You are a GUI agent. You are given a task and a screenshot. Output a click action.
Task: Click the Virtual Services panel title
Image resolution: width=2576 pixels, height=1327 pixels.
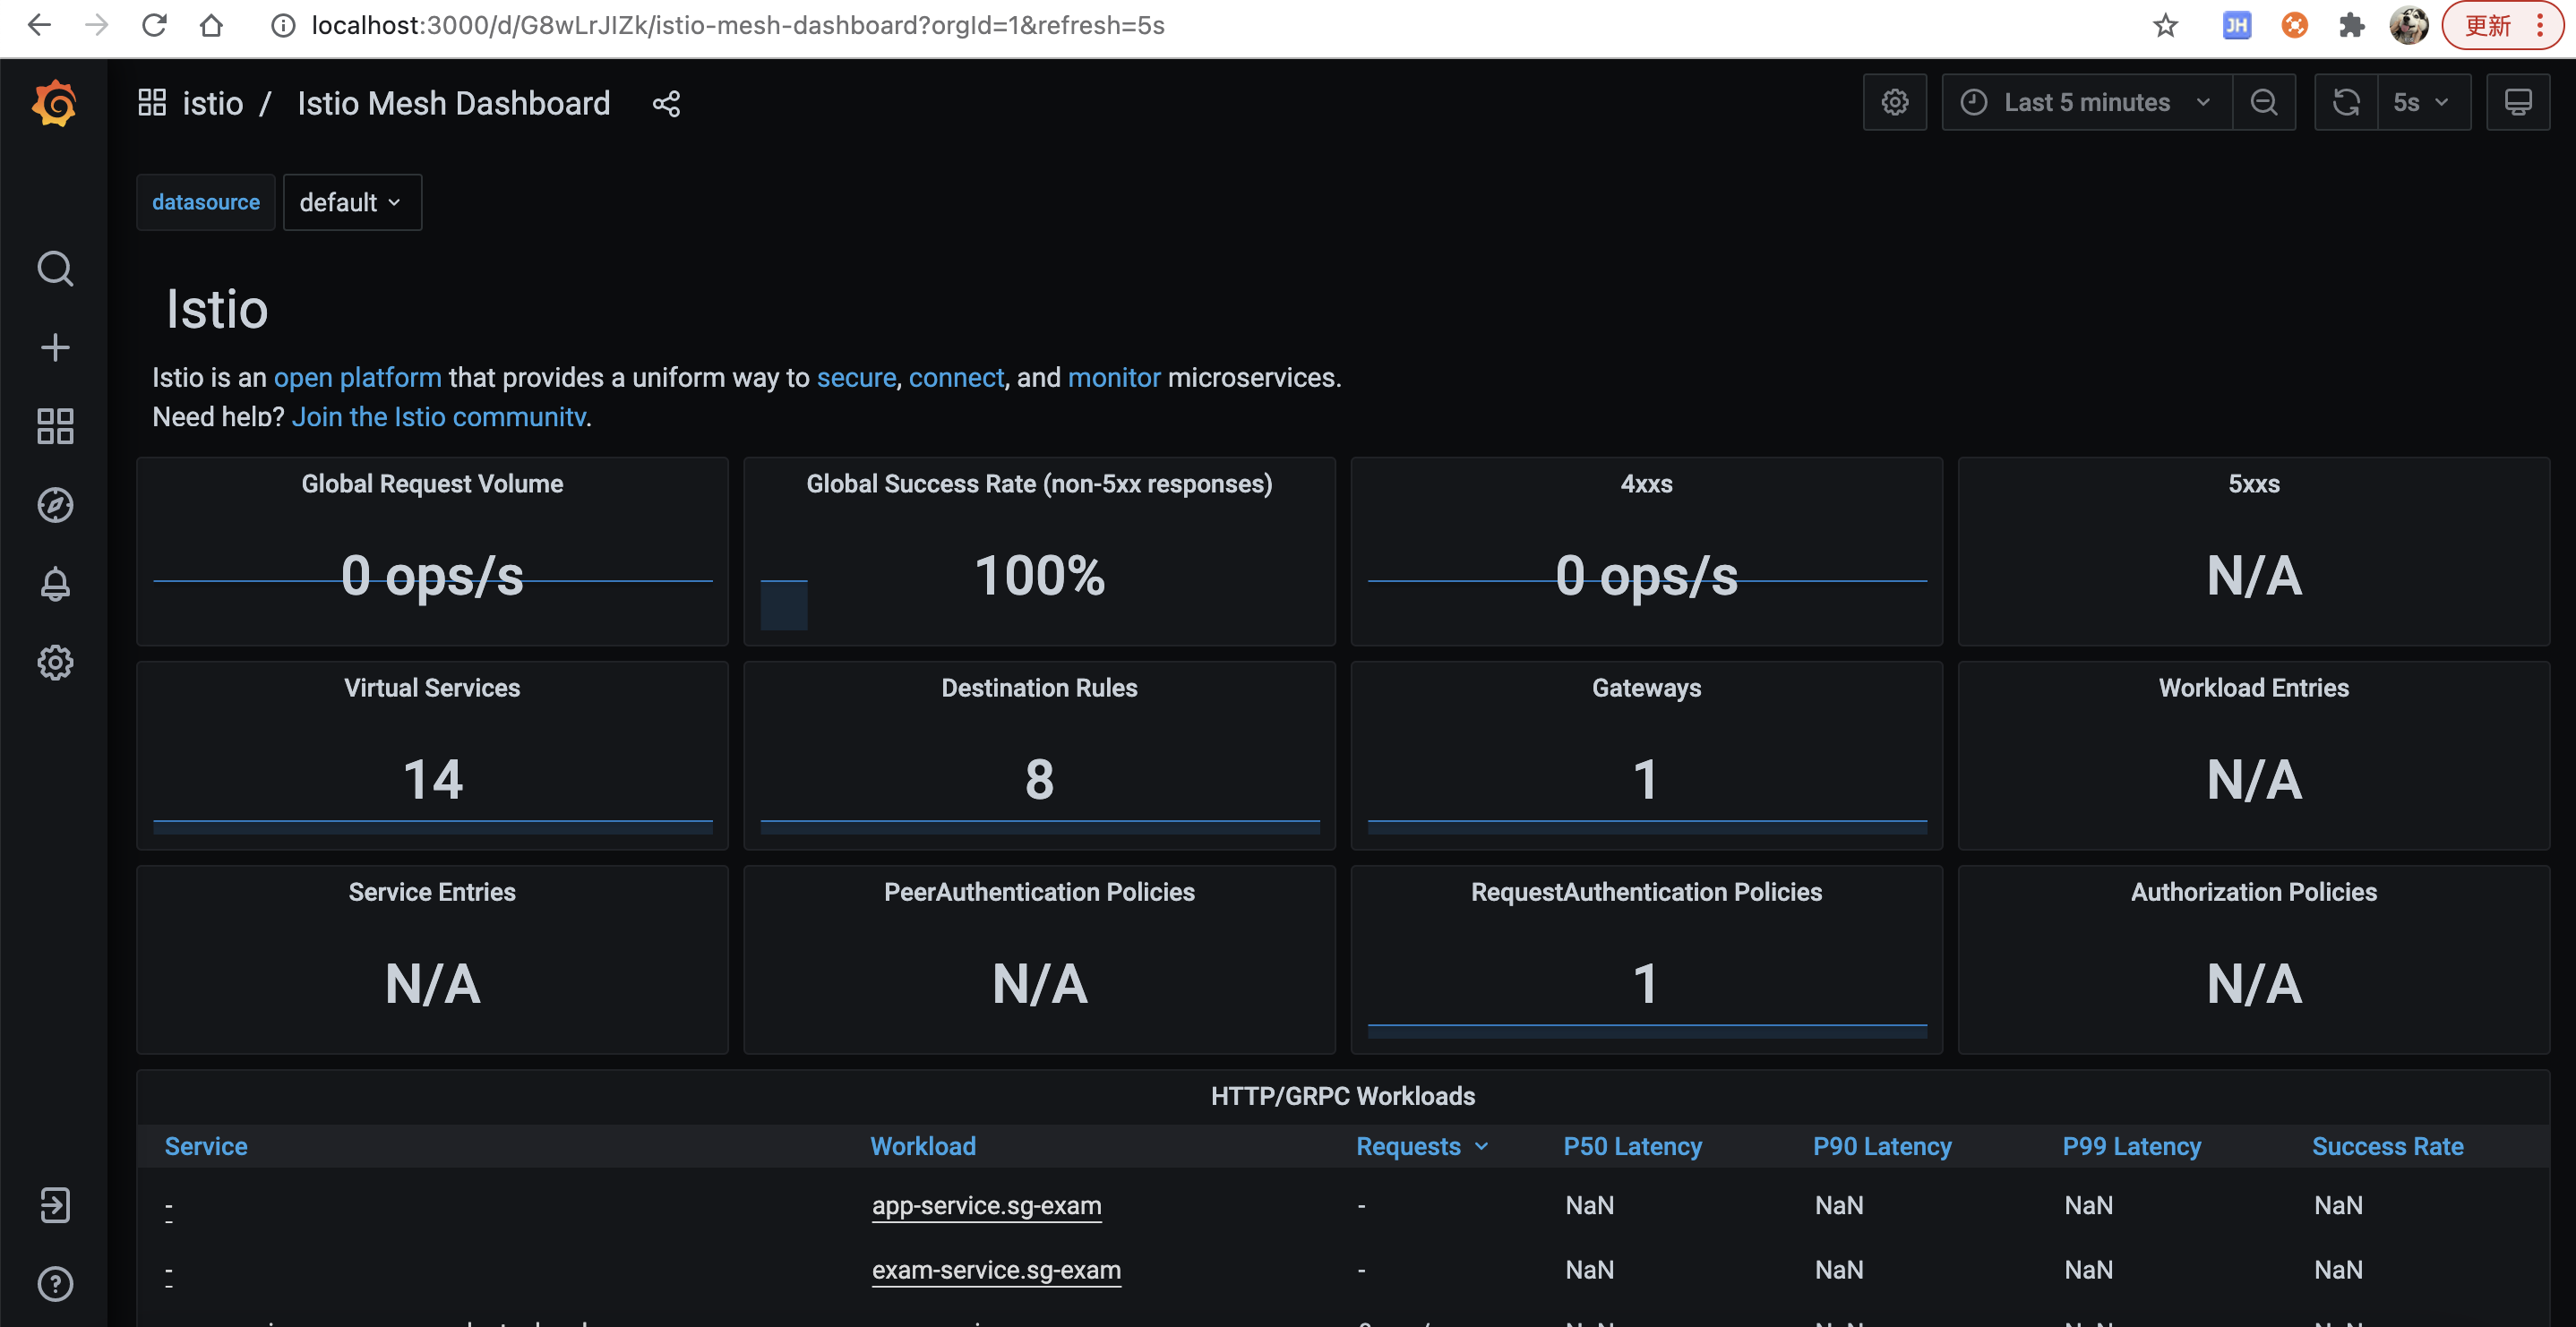(432, 687)
